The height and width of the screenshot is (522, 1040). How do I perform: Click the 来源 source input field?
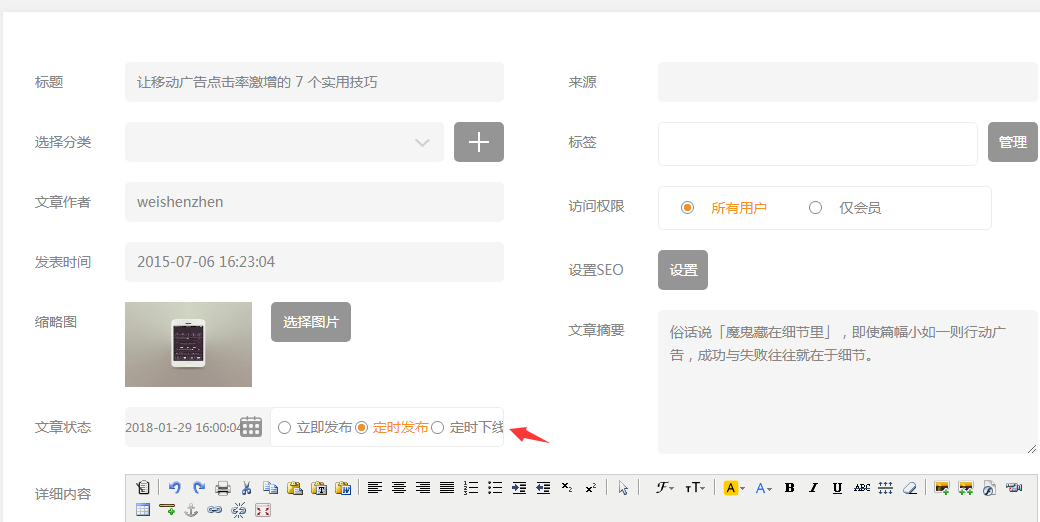(847, 82)
